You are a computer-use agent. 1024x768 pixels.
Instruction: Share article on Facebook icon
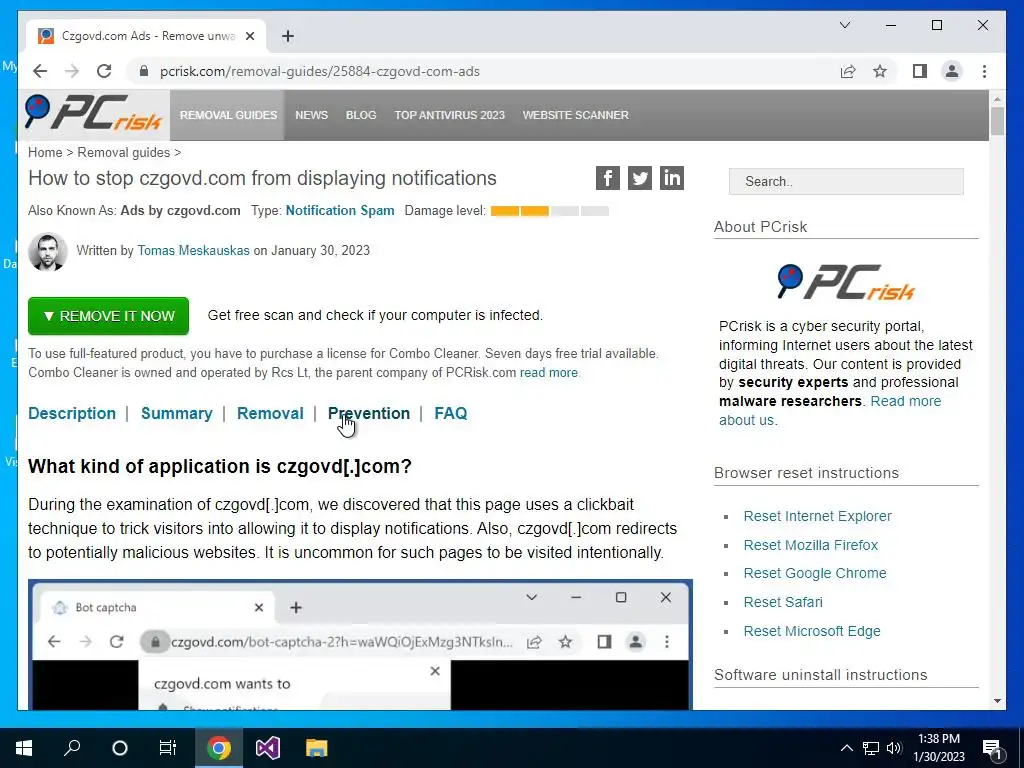(x=607, y=178)
